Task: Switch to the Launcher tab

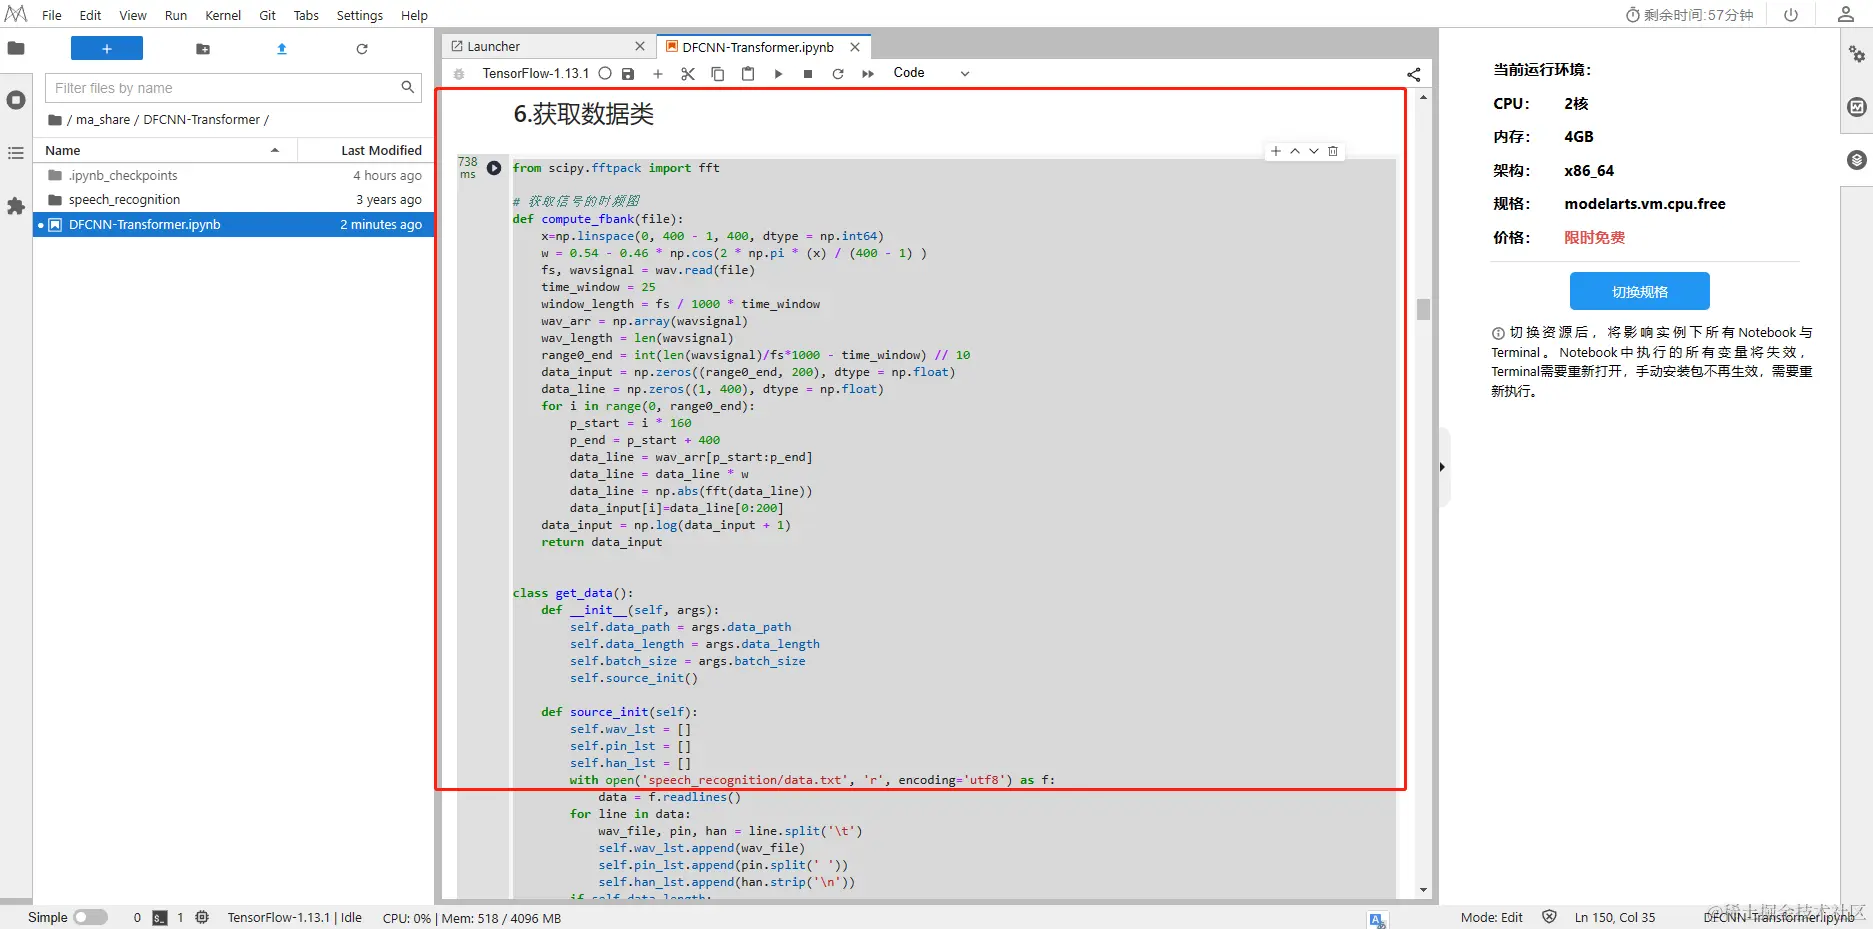Action: [494, 47]
